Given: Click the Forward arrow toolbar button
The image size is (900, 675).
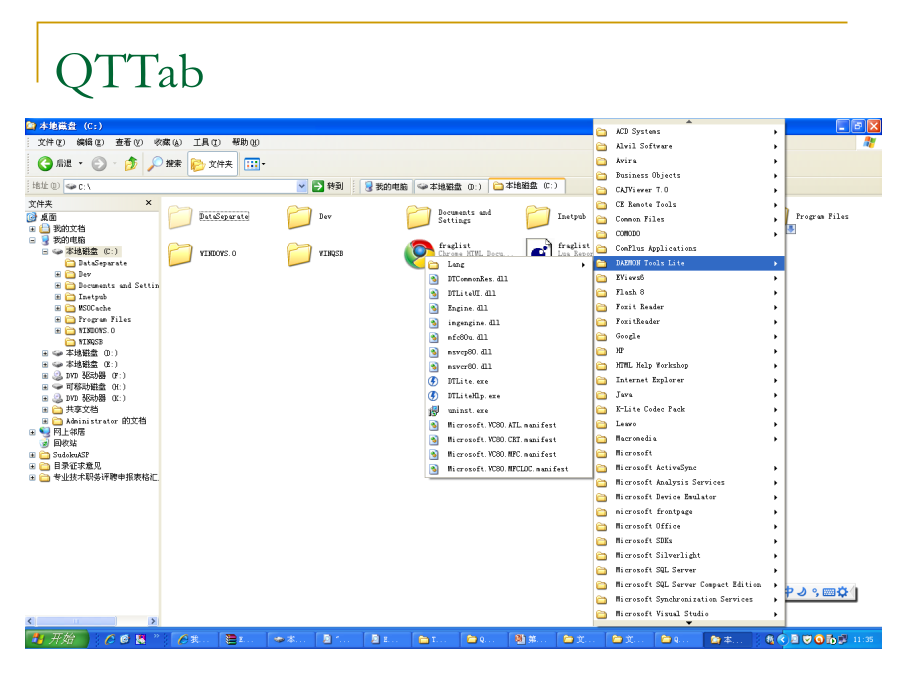Looking at the screenshot, I should click(99, 164).
